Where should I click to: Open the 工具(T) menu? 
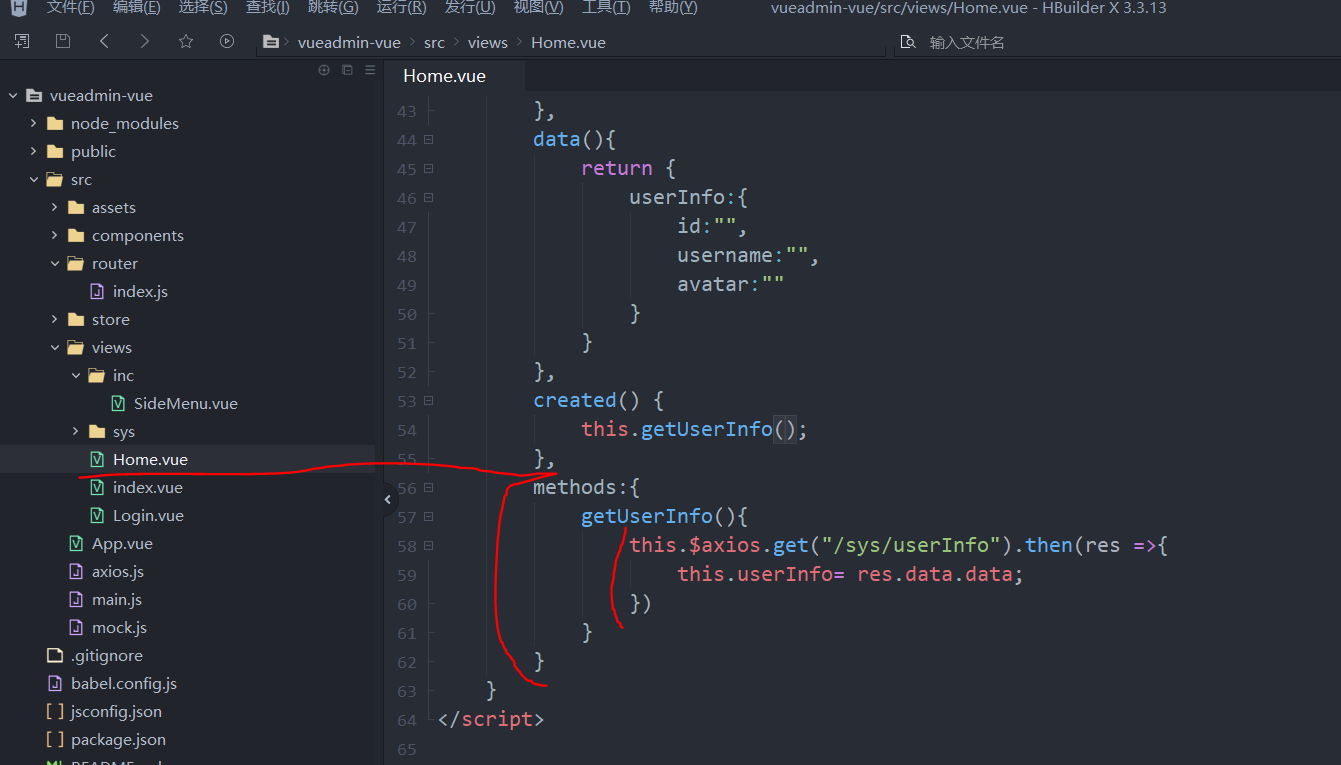(606, 8)
